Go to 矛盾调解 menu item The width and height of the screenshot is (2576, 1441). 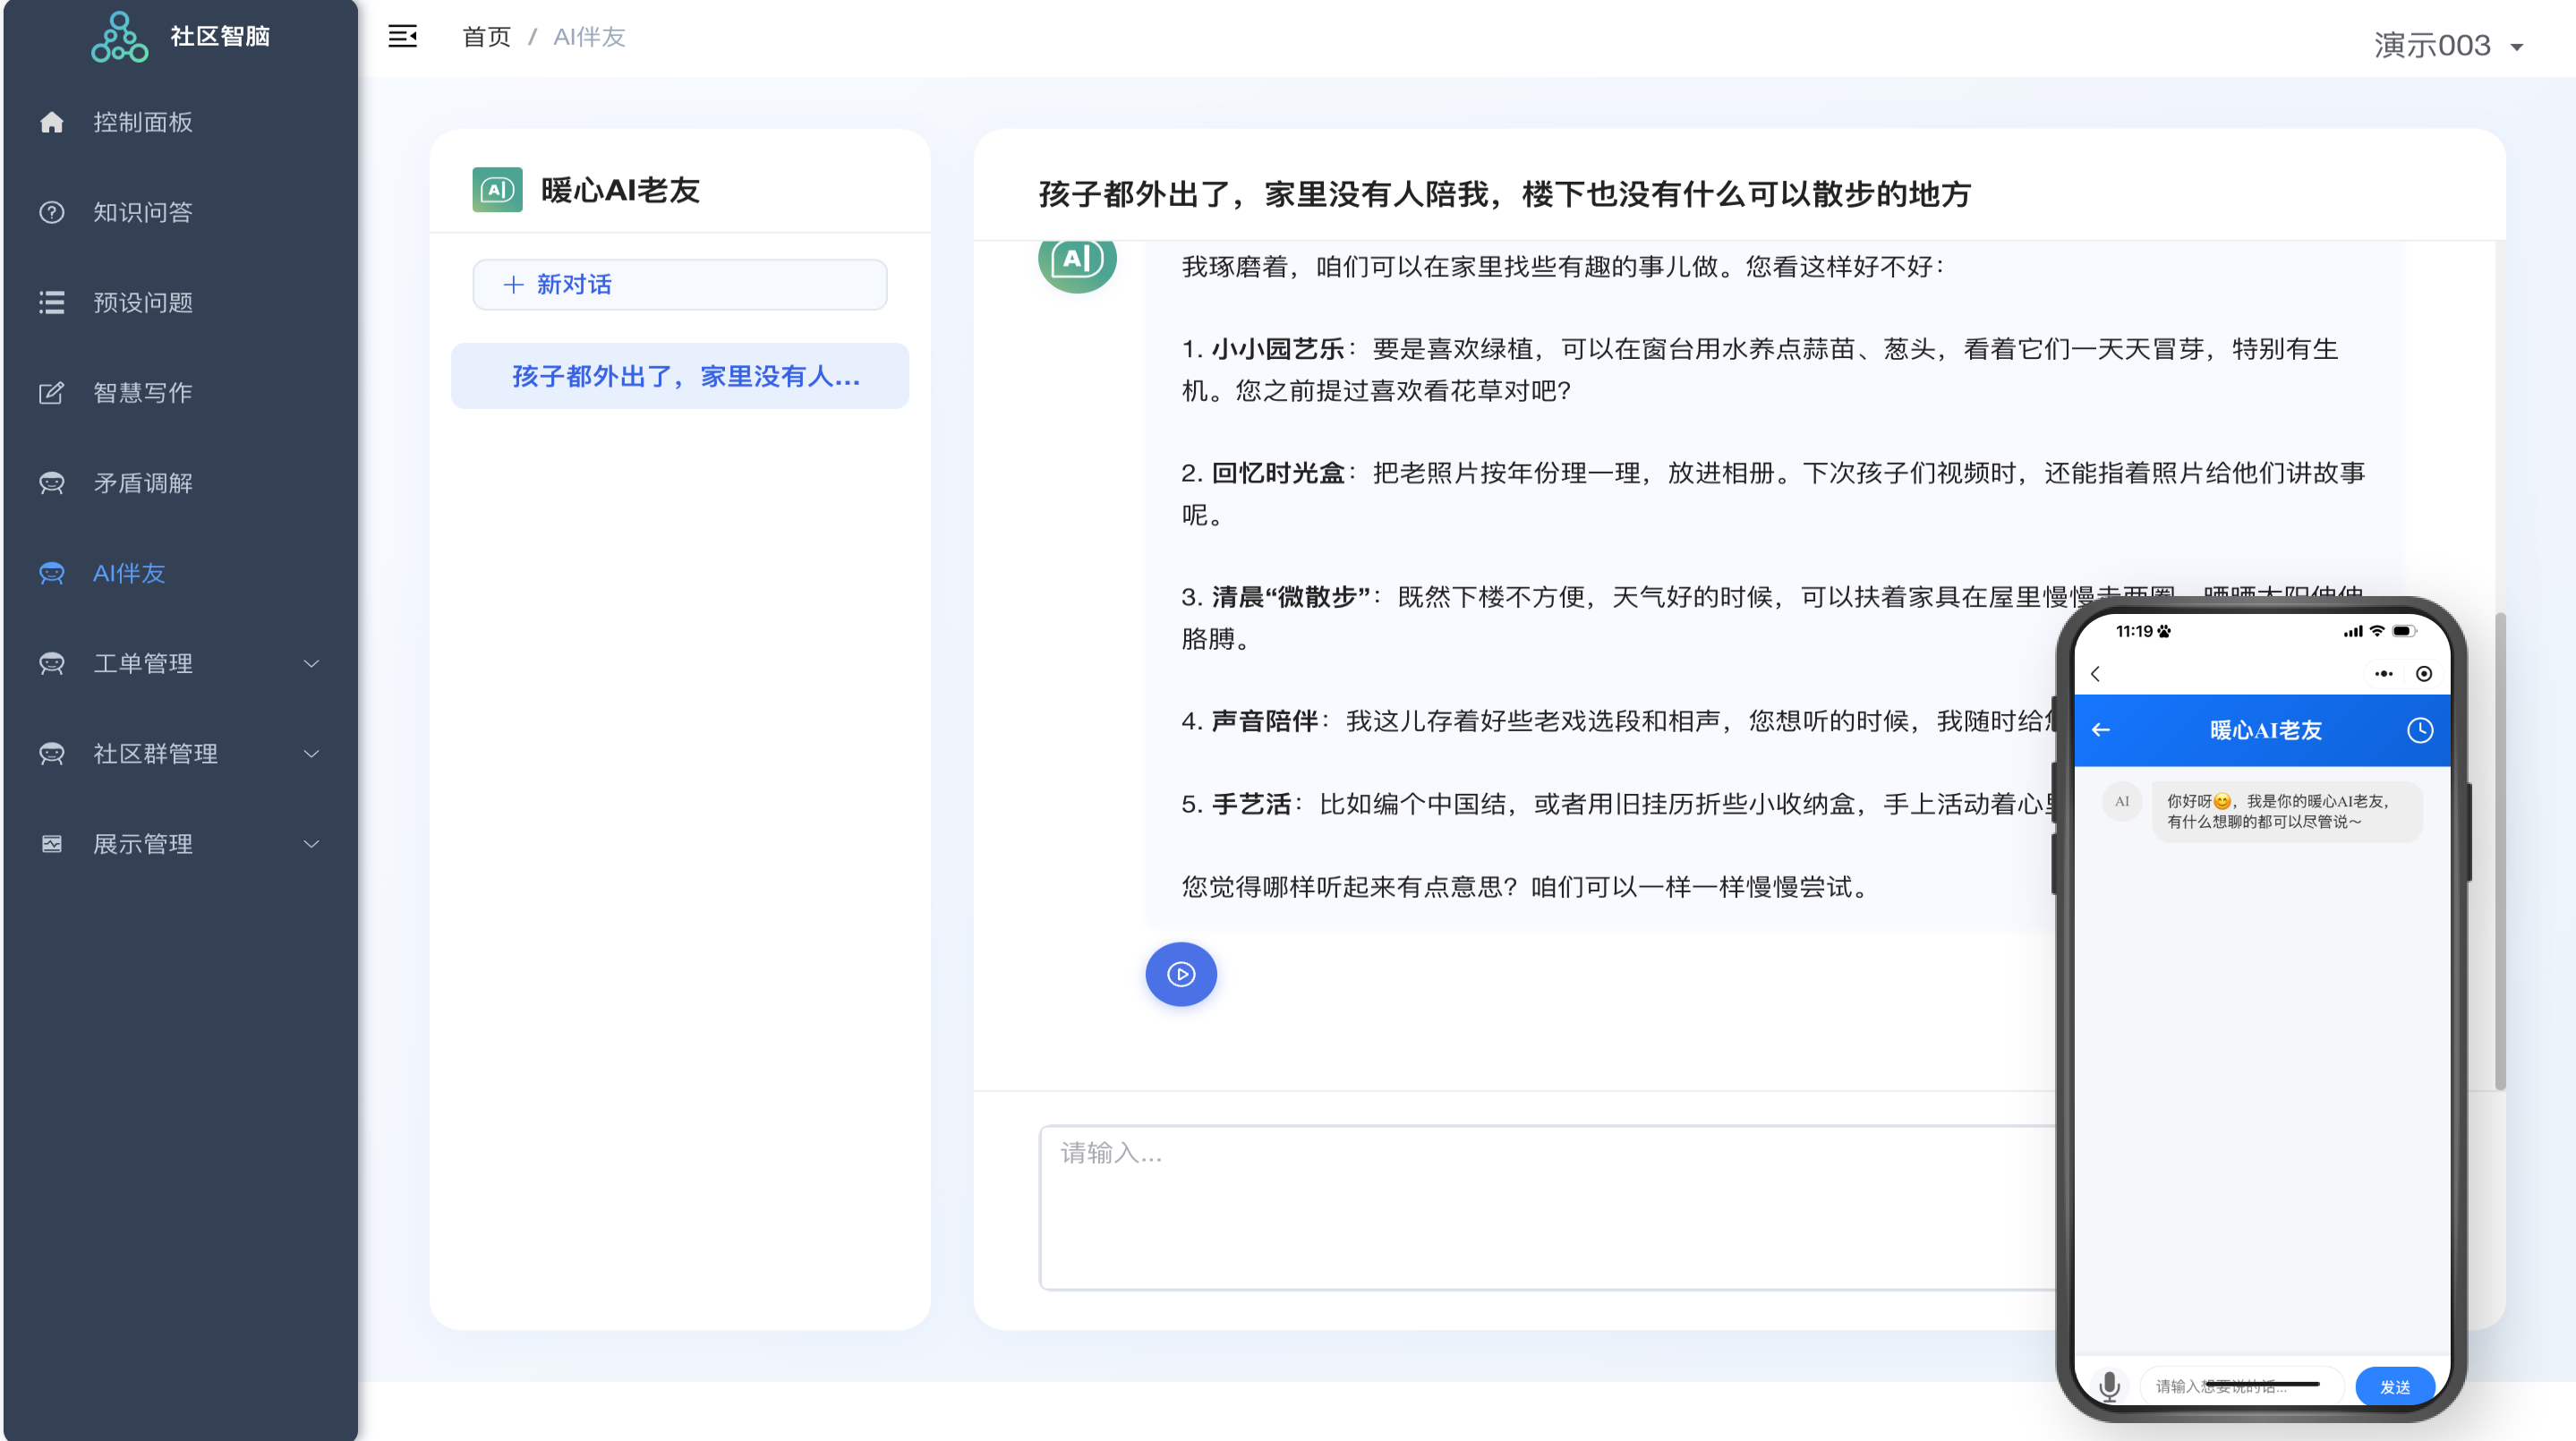[x=142, y=483]
